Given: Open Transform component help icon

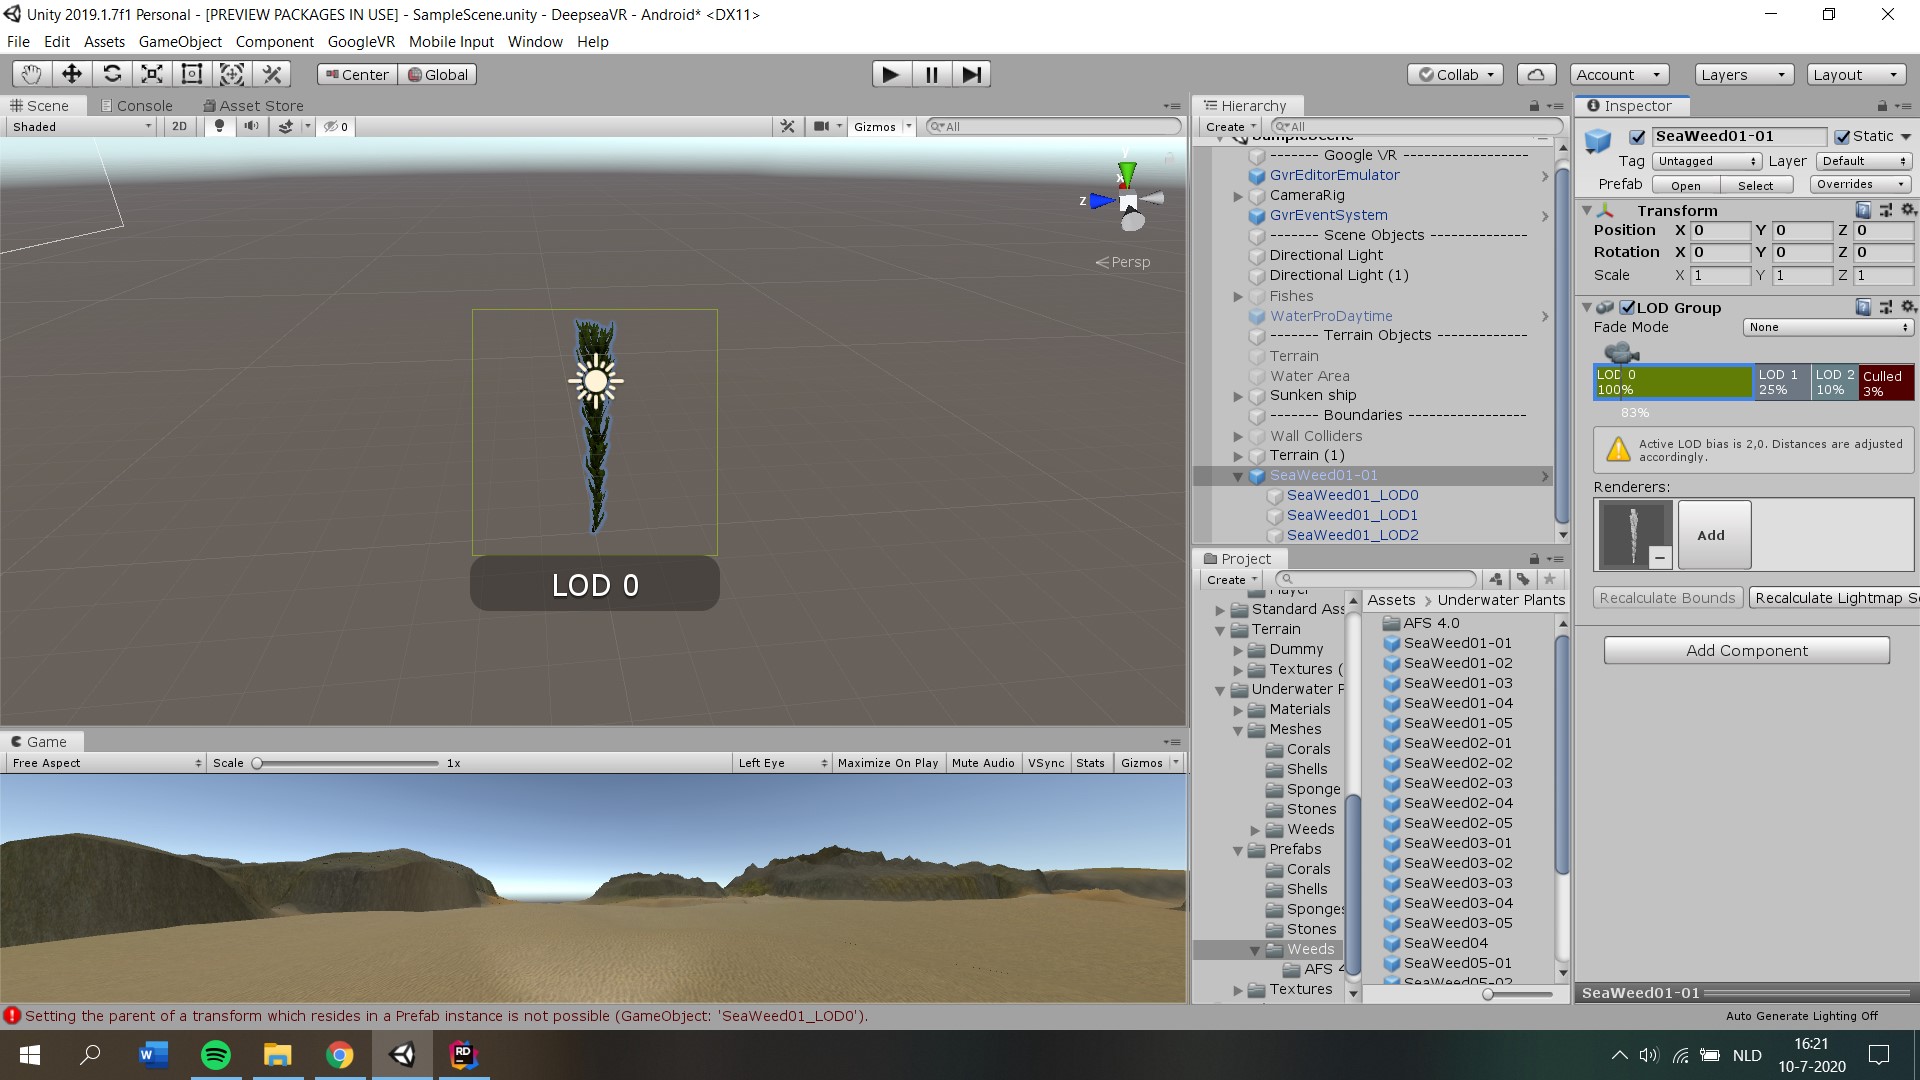Looking at the screenshot, I should (x=1863, y=210).
